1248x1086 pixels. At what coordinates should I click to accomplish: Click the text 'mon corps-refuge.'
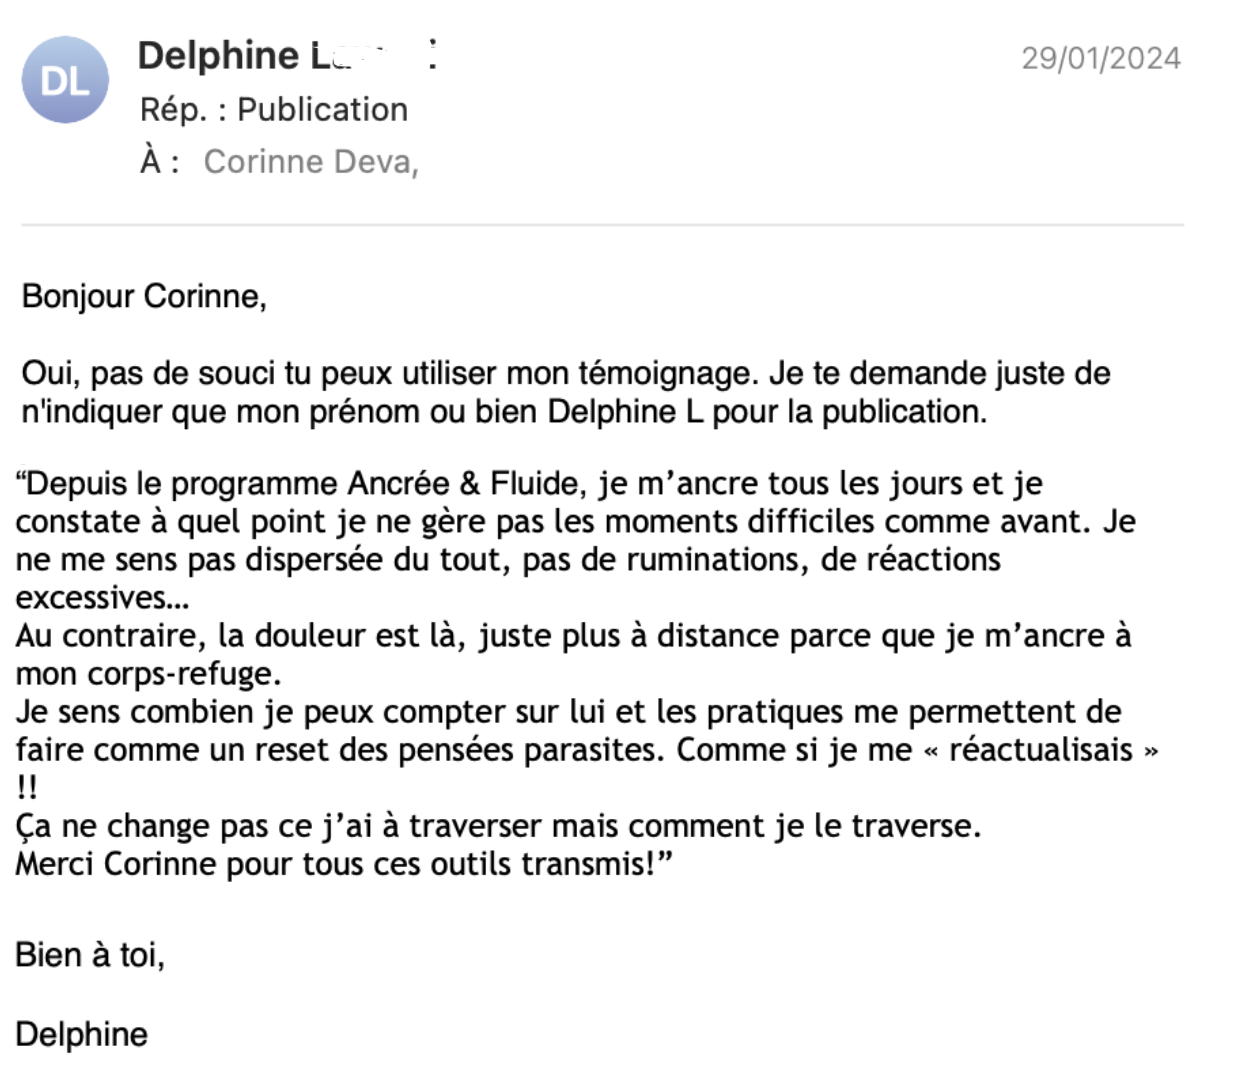148,674
